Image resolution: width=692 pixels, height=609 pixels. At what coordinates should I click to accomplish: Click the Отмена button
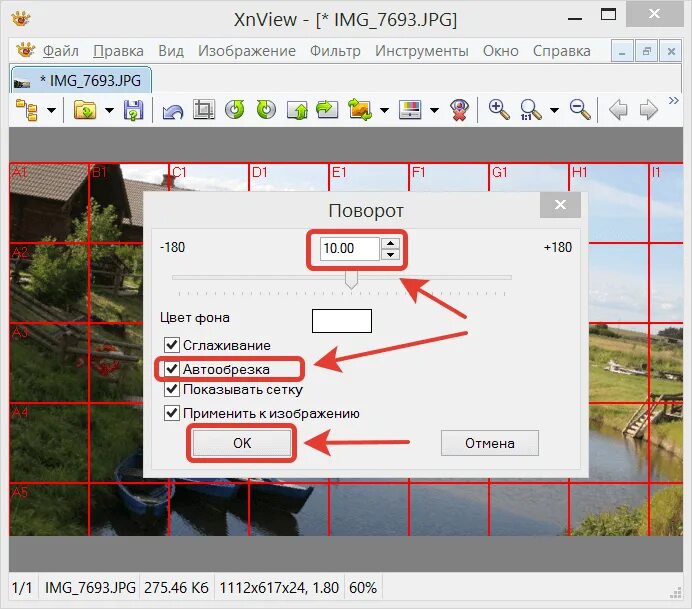click(490, 443)
